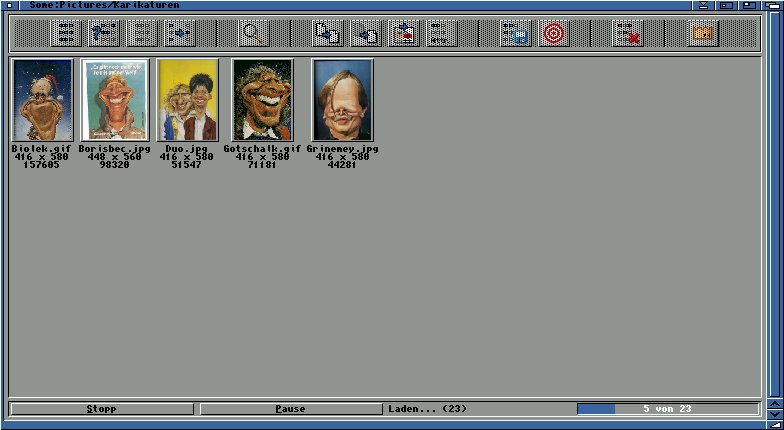Click the file name 'Biolek.gif'
Screen dimensions: 784x430
pos(42,148)
